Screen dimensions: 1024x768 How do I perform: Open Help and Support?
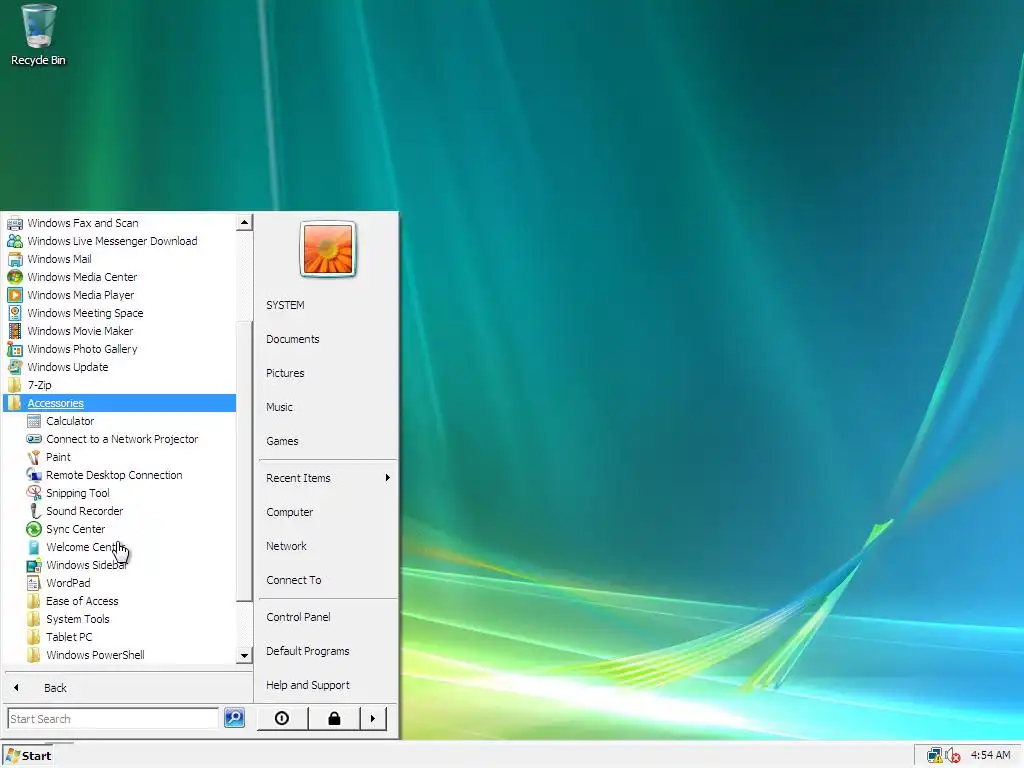pos(308,685)
